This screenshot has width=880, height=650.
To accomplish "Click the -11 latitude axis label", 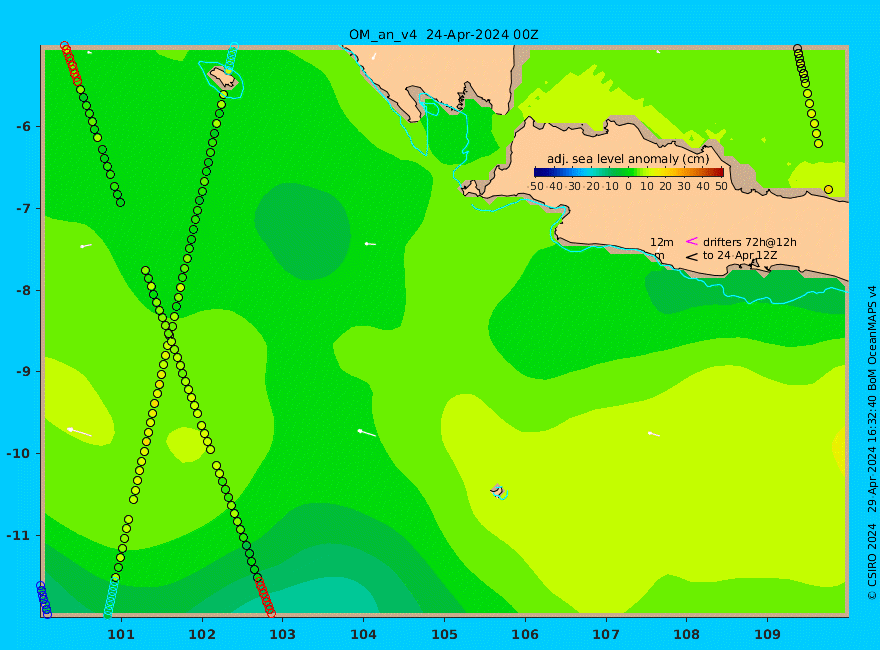I will [x=20, y=535].
